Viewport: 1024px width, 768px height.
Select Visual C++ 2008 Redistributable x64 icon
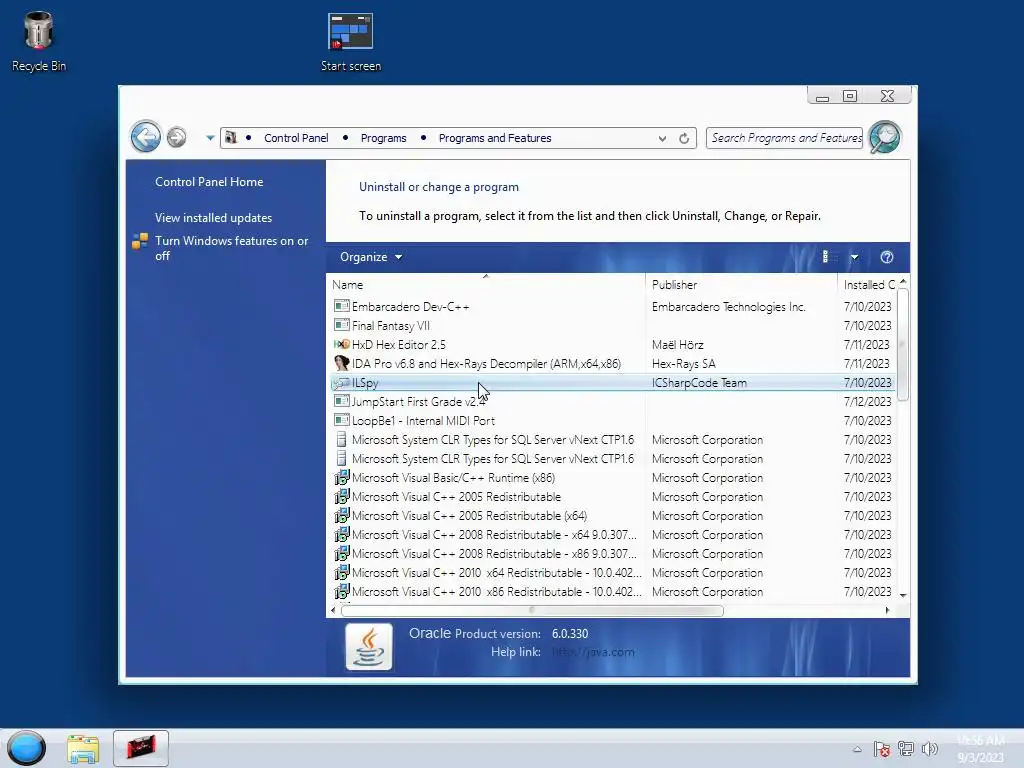click(x=341, y=534)
